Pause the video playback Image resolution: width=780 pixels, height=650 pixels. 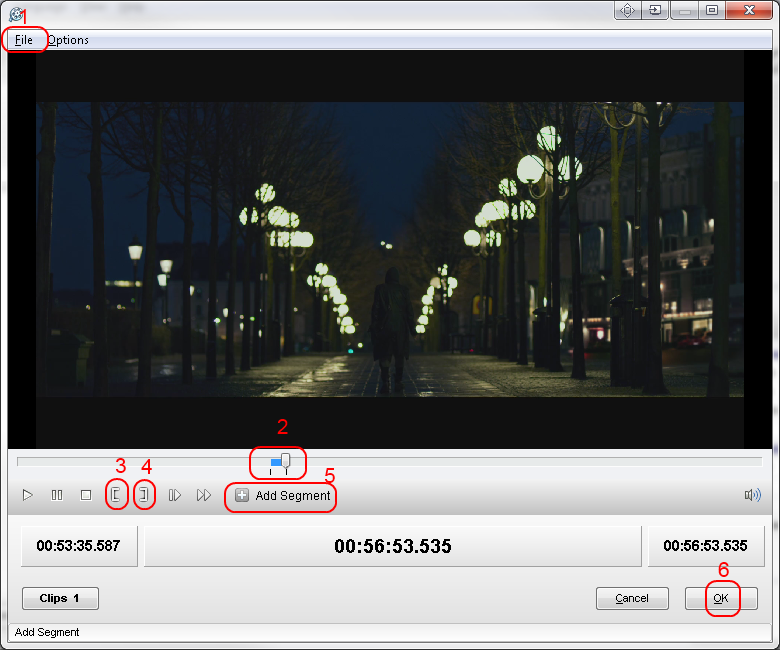point(57,495)
